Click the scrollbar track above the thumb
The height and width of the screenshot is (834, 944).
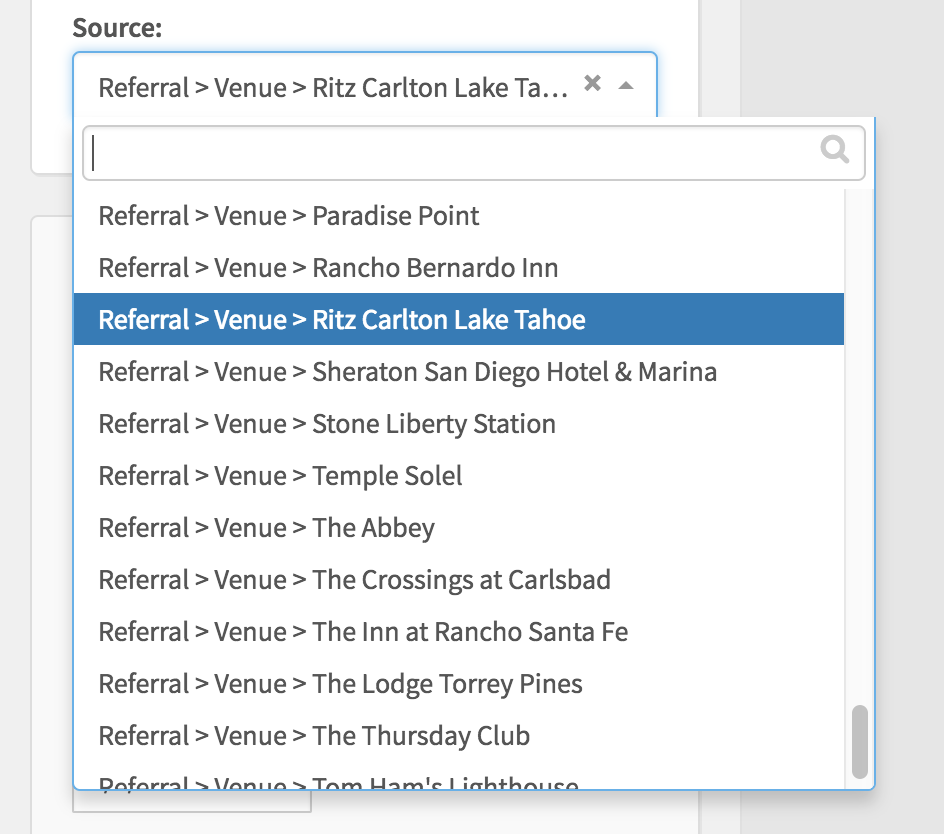(x=860, y=446)
